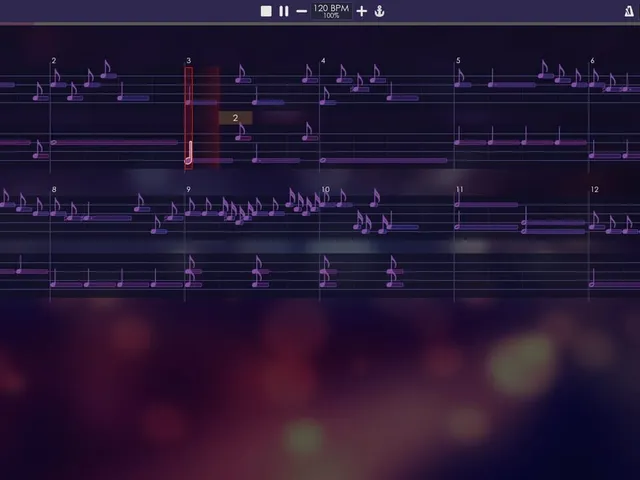Viewport: 640px width, 480px height.
Task: Select the top half note at measure 11
Action: point(487,204)
